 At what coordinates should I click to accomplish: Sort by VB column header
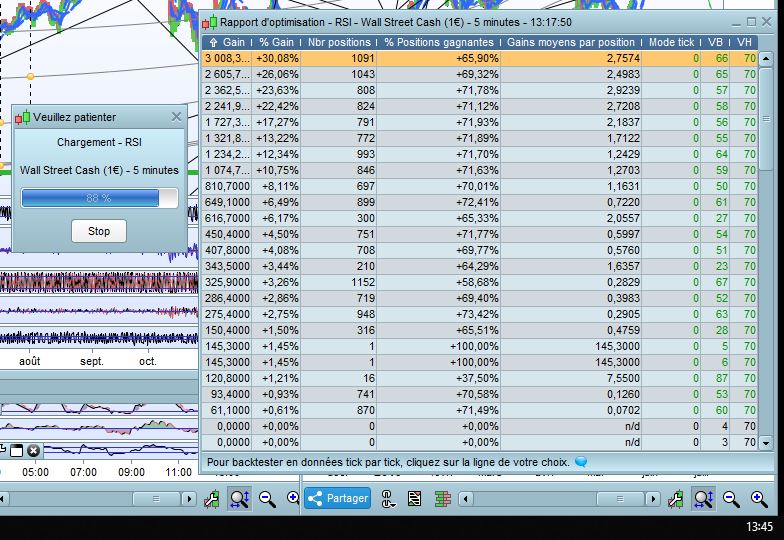coord(715,42)
